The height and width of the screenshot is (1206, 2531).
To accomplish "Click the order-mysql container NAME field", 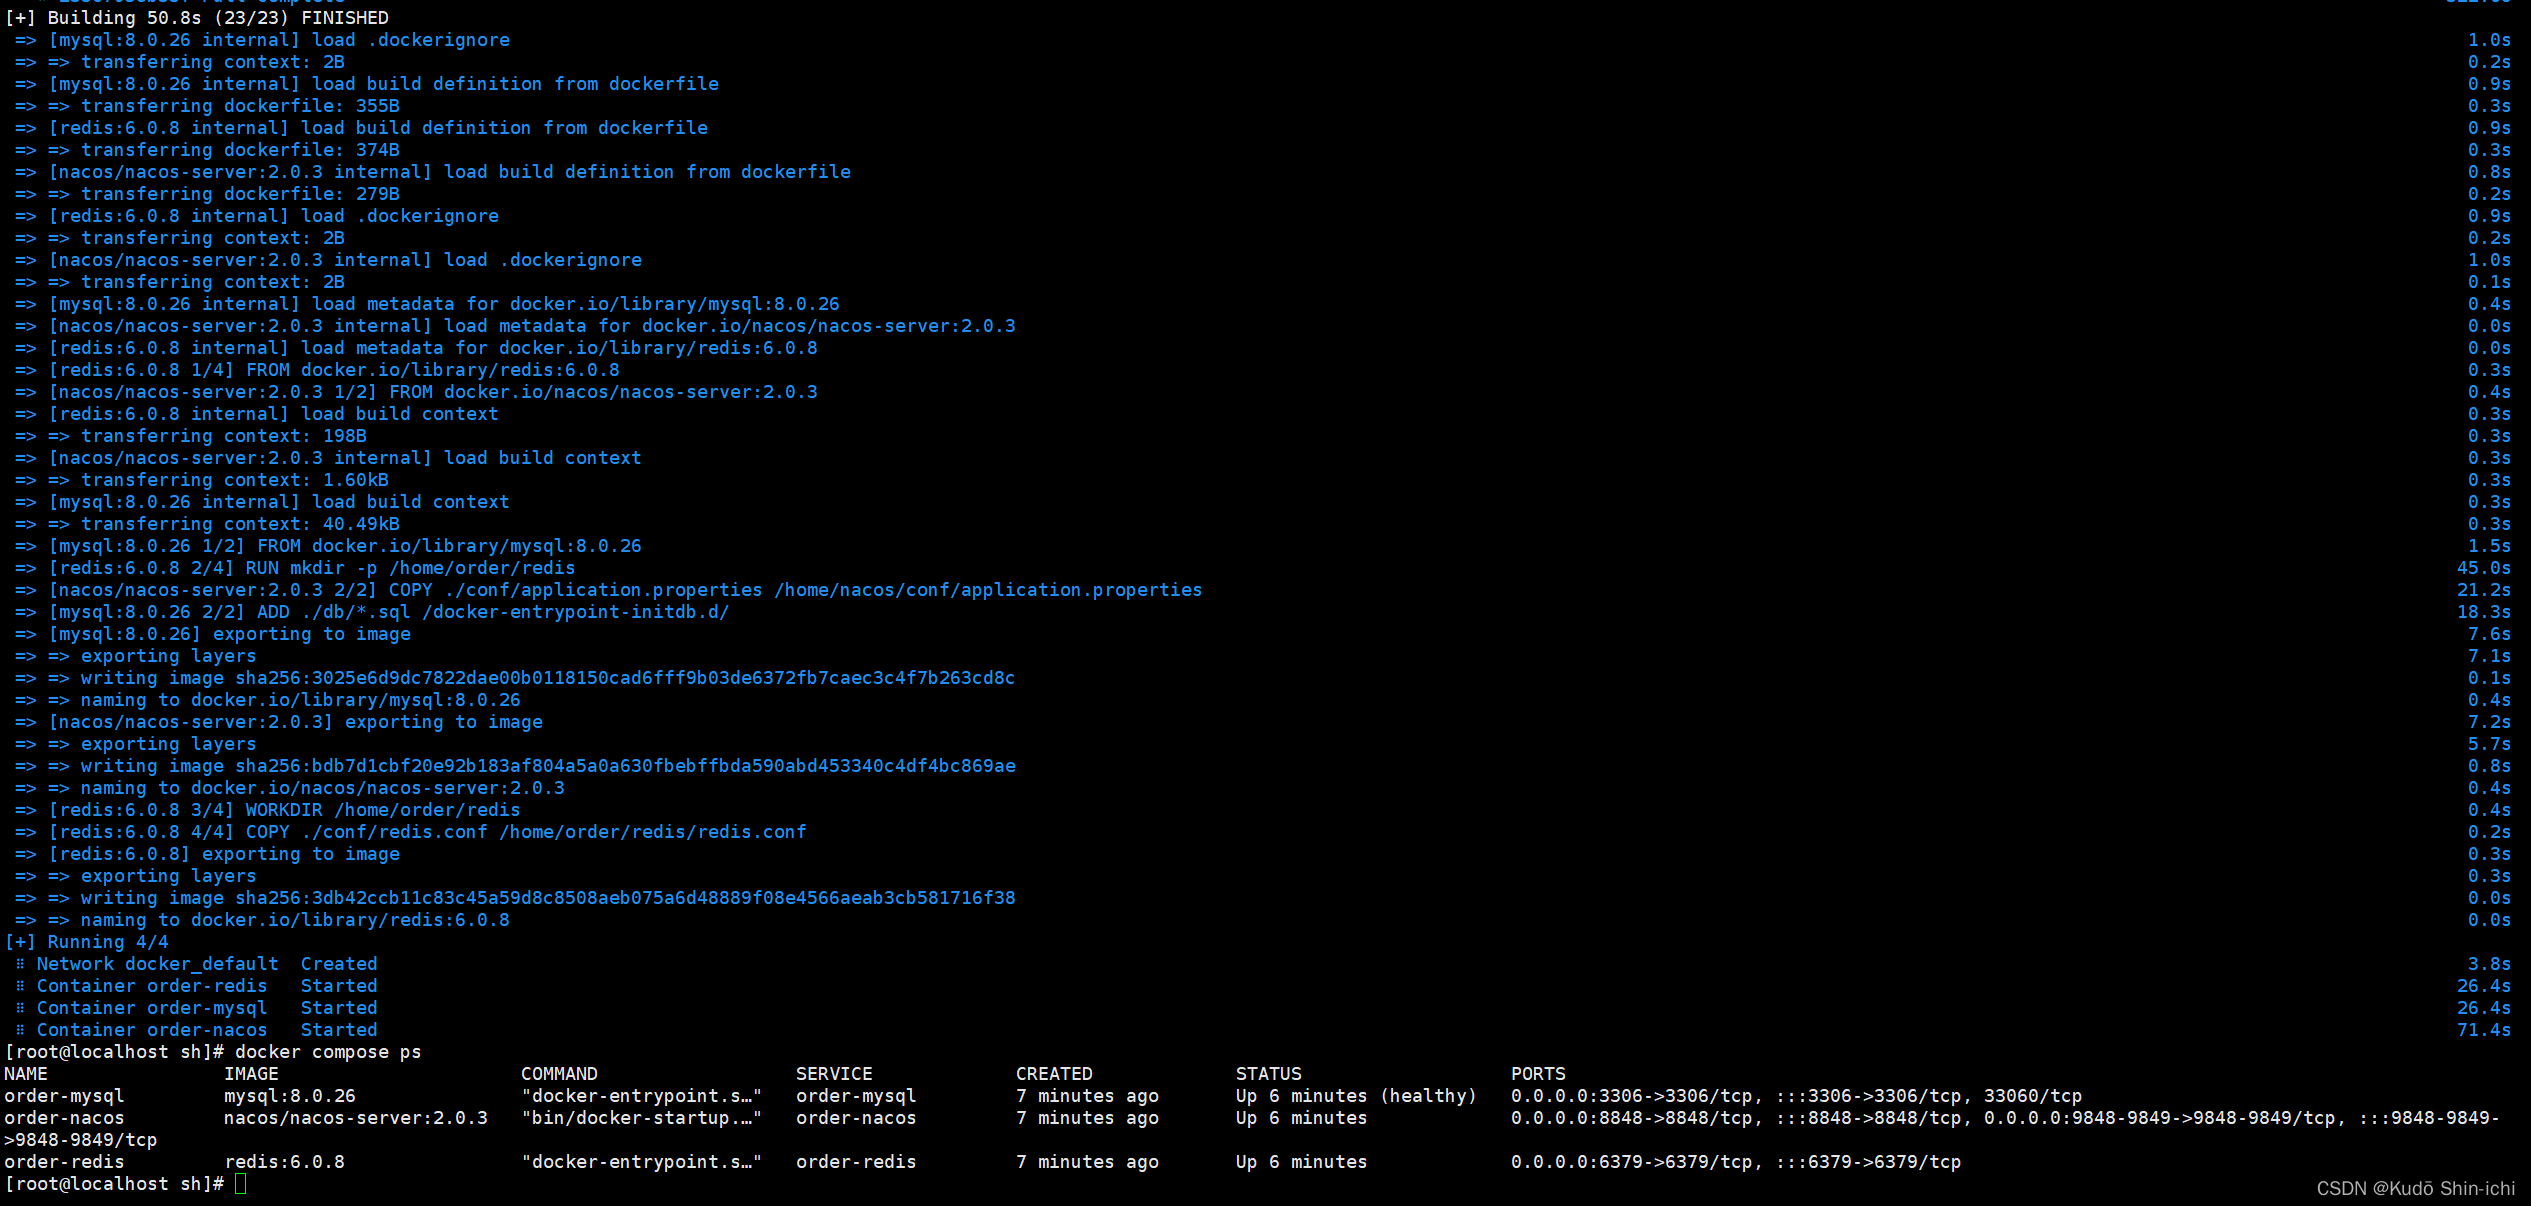I will click(60, 1095).
